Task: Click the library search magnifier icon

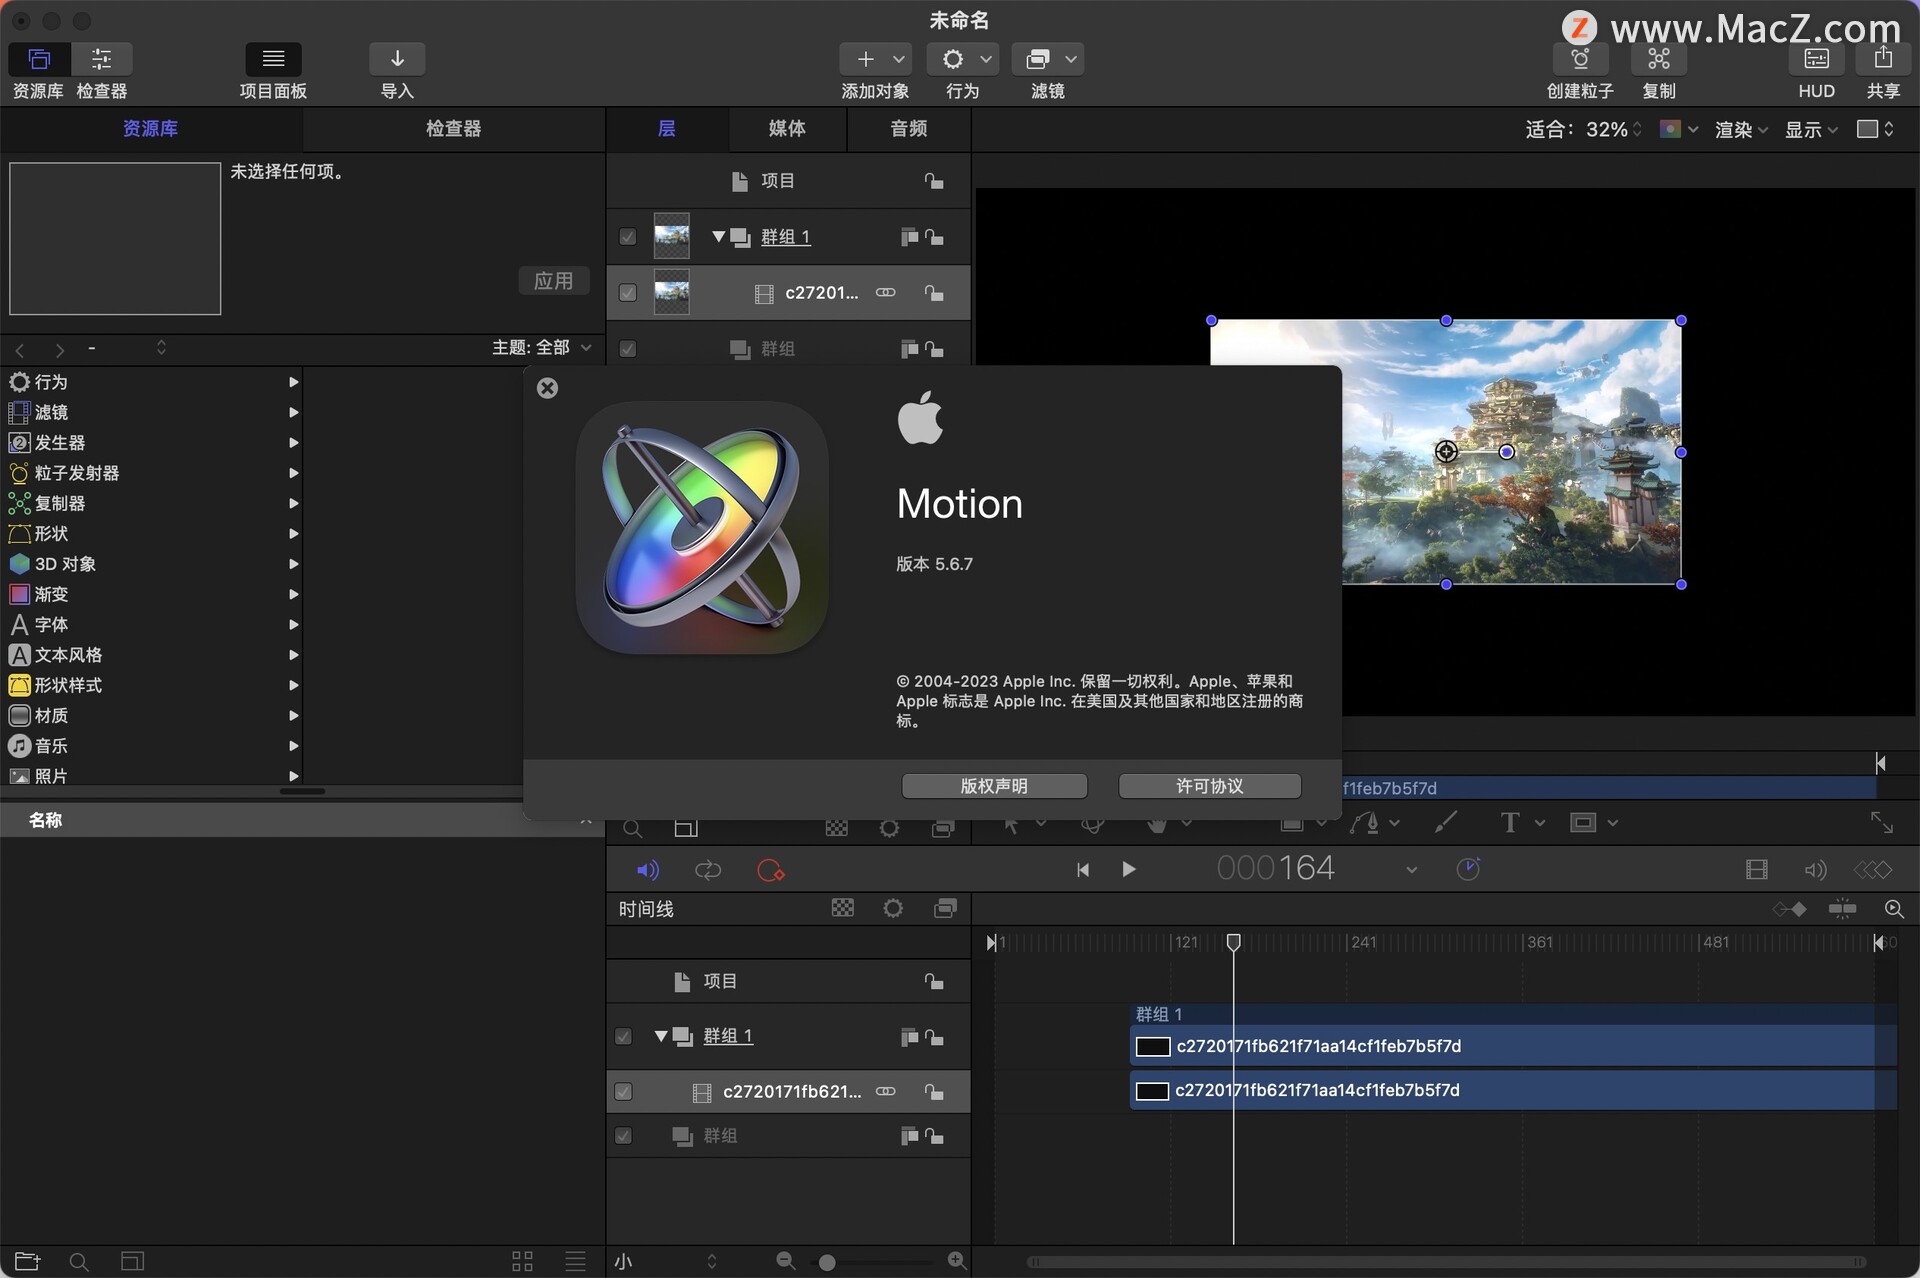Action: [79, 1262]
